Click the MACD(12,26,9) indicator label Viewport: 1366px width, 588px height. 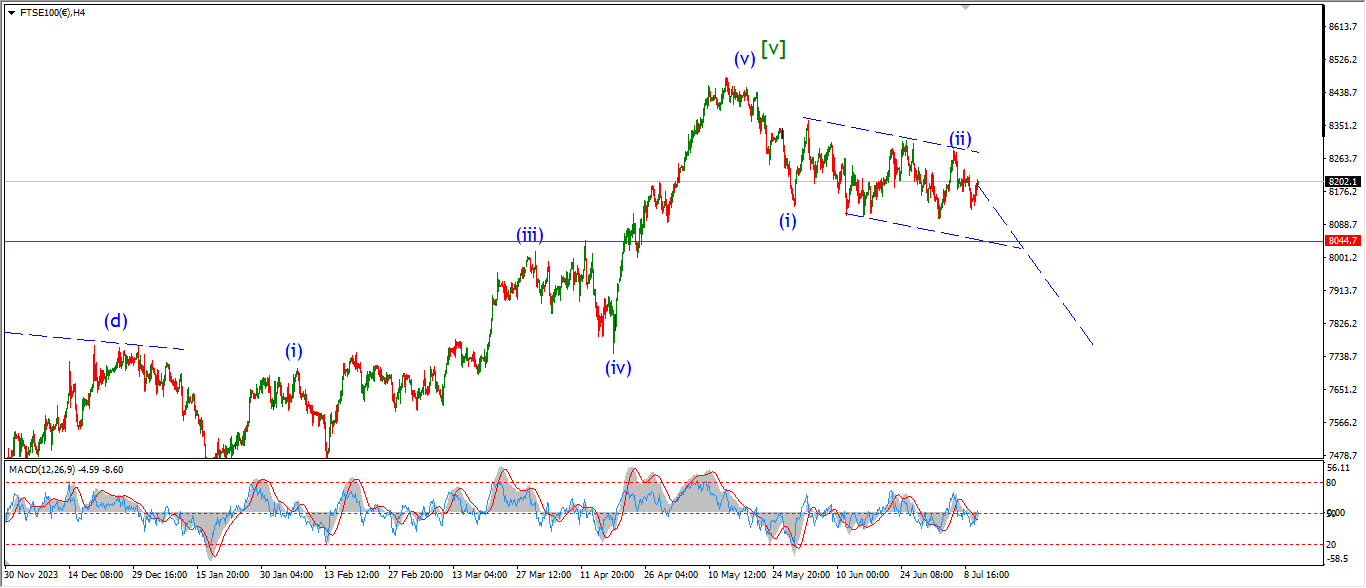click(65, 469)
